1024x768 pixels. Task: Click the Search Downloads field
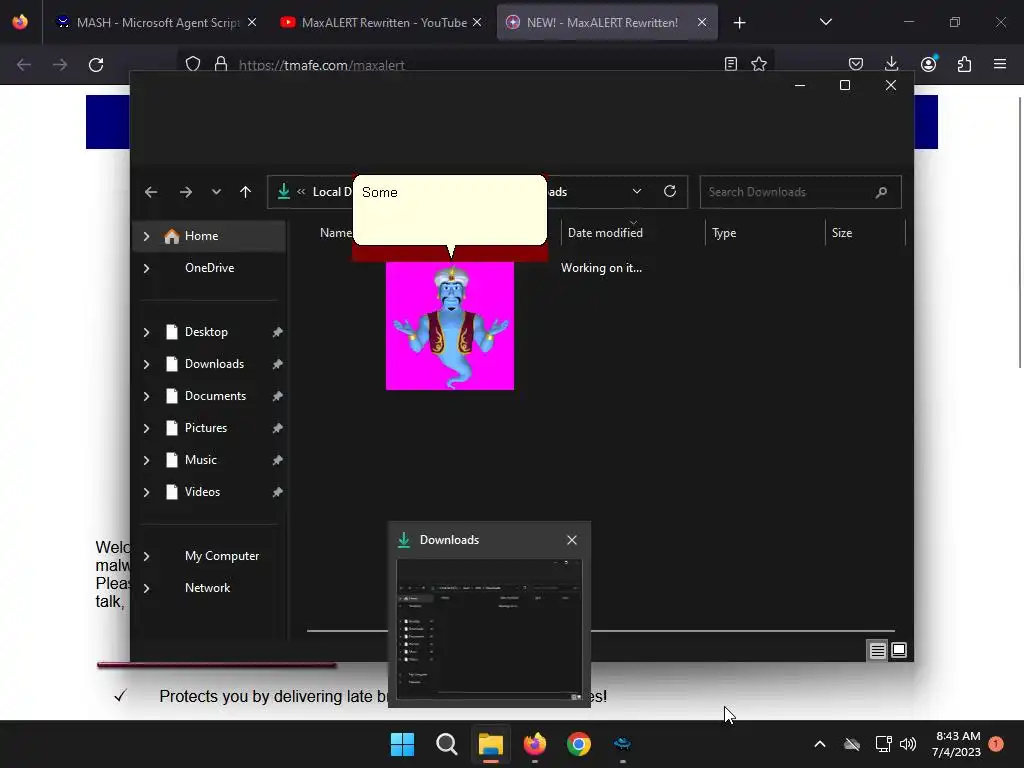(801, 192)
